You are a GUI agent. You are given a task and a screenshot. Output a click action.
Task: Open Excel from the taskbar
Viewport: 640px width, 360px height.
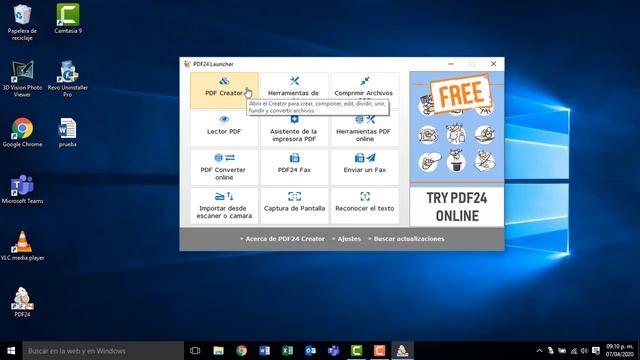(287, 351)
